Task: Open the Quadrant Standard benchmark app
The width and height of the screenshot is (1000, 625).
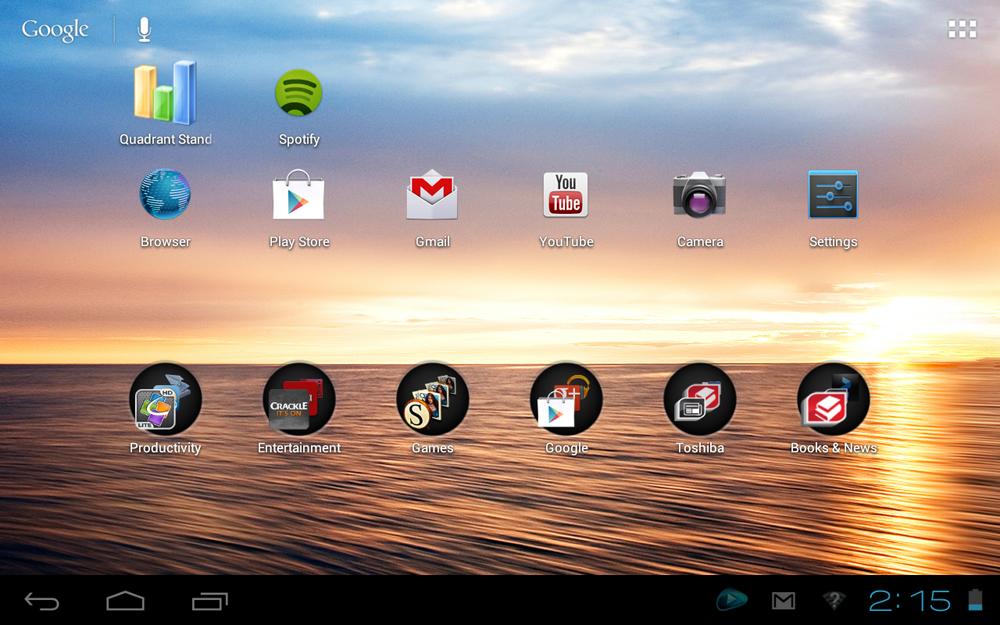Action: [x=165, y=93]
